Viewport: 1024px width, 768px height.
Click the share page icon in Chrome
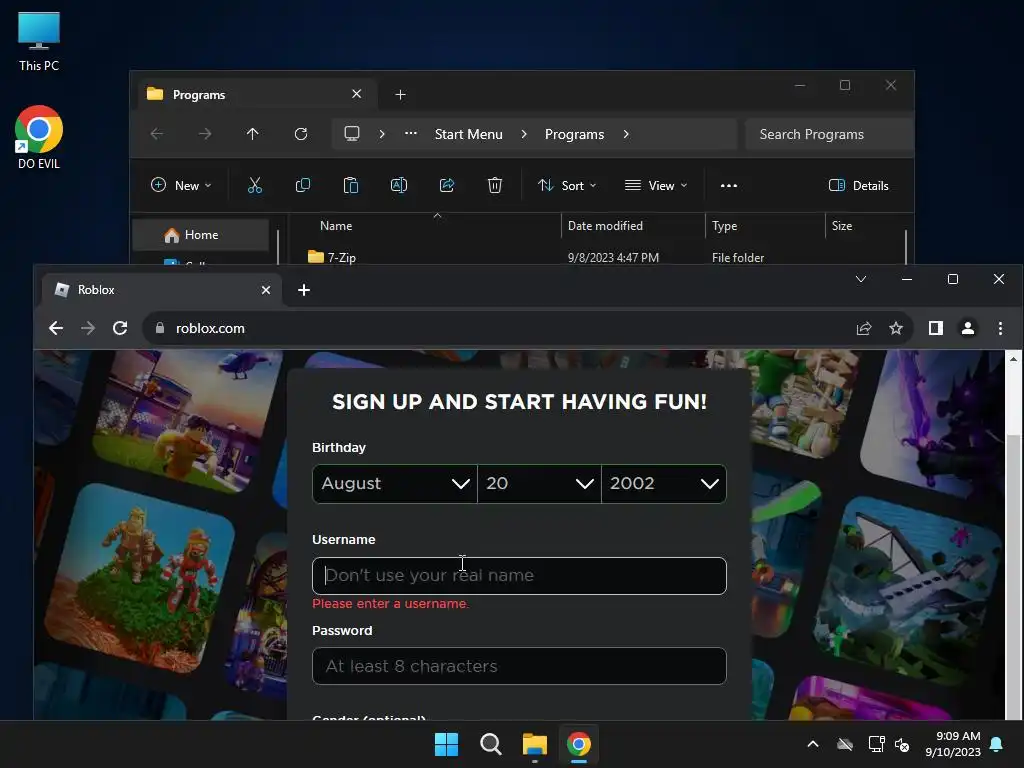pyautogui.click(x=864, y=328)
